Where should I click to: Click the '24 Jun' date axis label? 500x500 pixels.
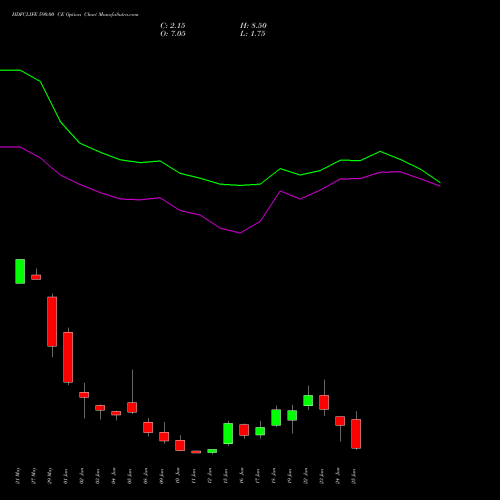[338, 476]
